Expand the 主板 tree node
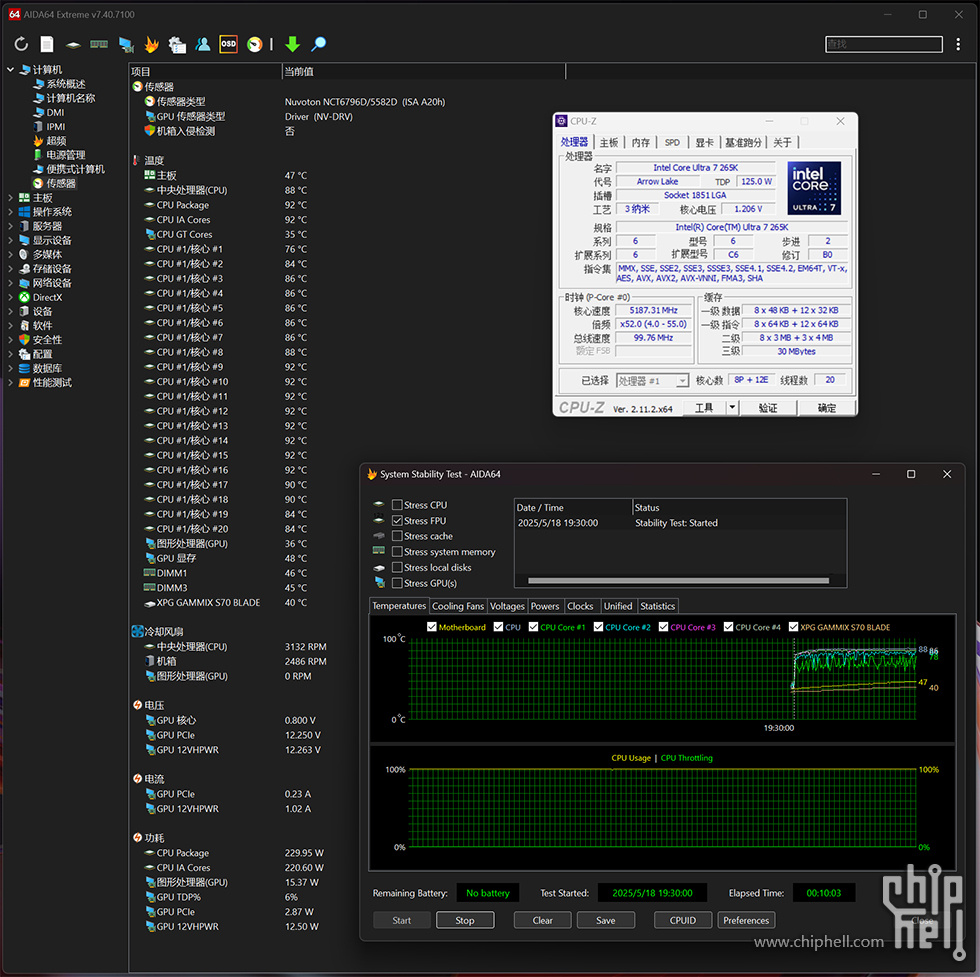980x977 pixels. coord(10,198)
